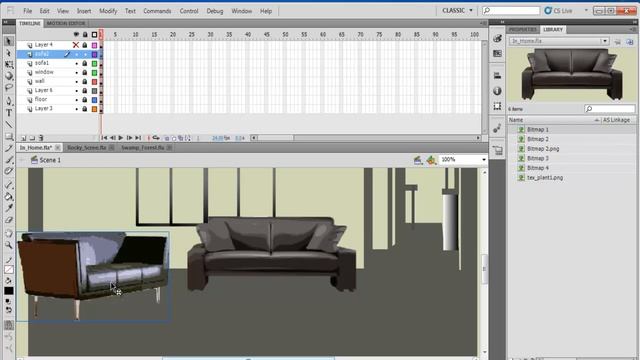
Task: Open the CLASSIC workspace dropdown
Action: coord(457,10)
